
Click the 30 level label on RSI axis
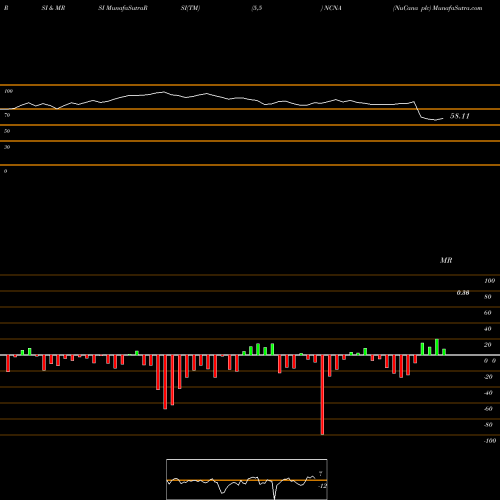(x=7, y=147)
